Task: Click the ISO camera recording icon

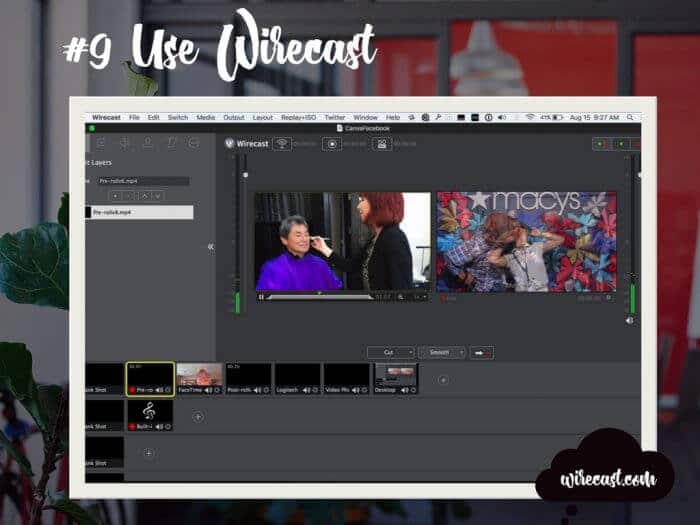Action: (382, 144)
